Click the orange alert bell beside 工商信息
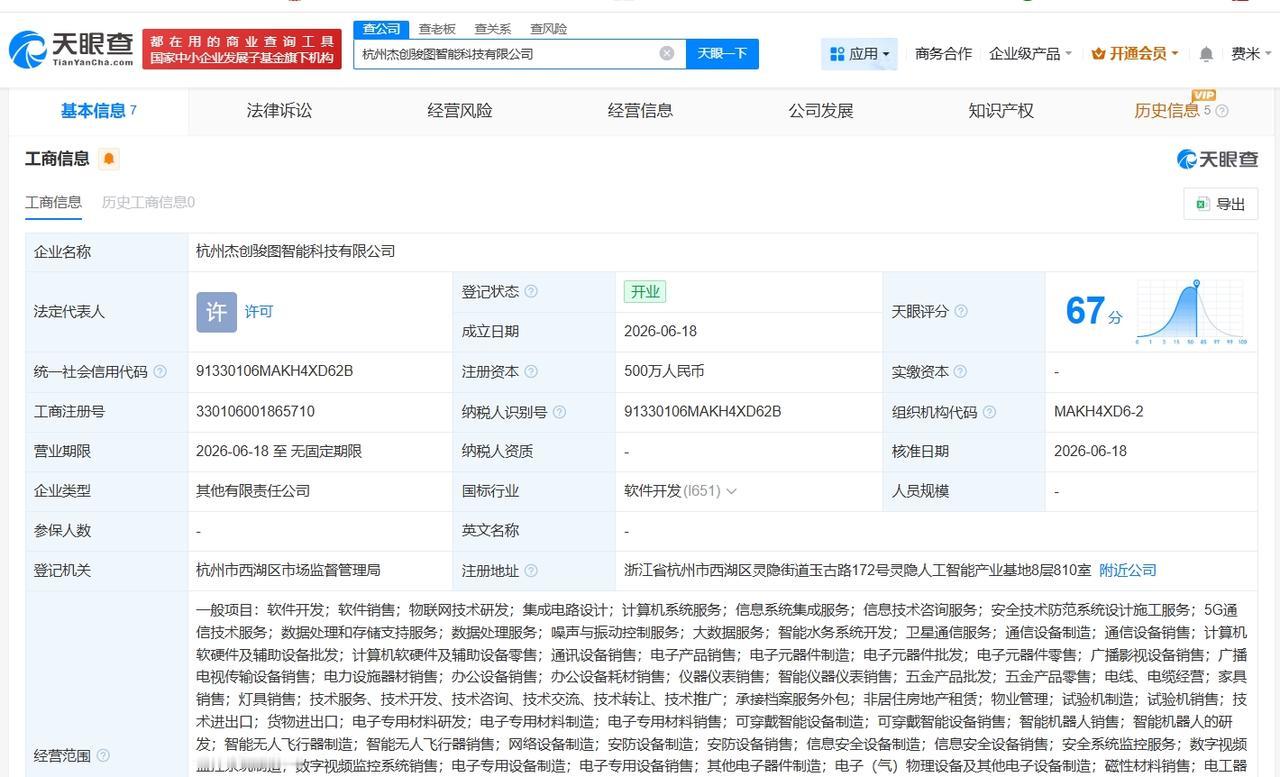Image resolution: width=1280 pixels, height=777 pixels. [108, 158]
